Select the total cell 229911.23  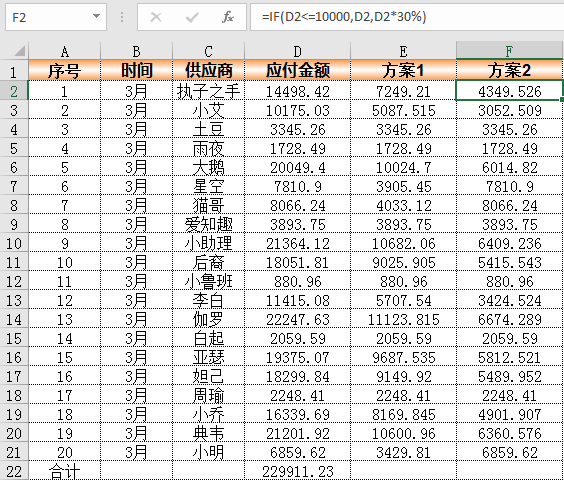[x=297, y=471]
